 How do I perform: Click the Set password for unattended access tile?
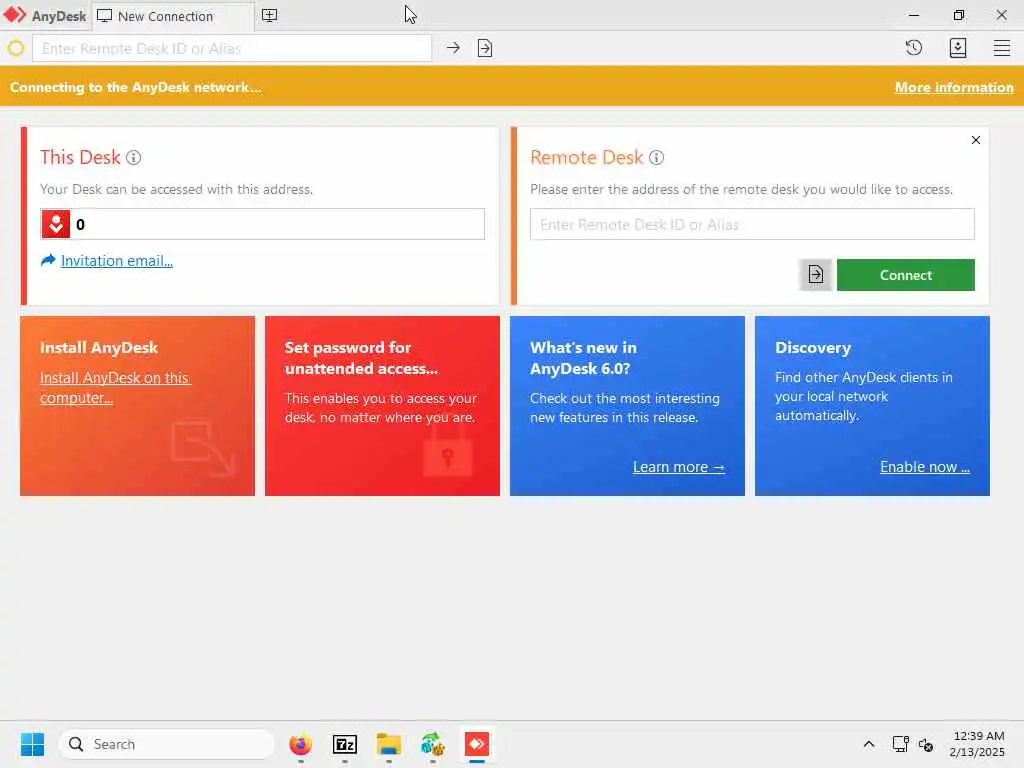click(x=383, y=406)
